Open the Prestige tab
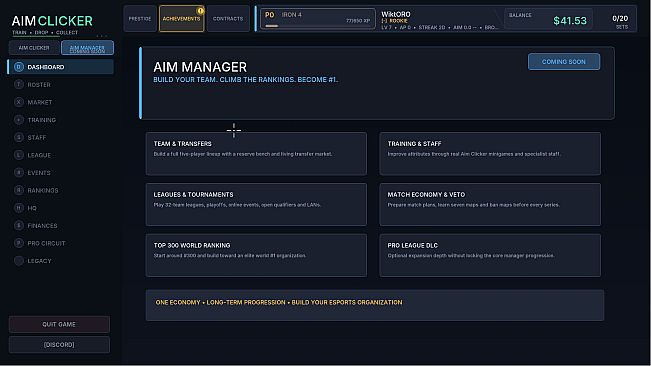Image resolution: width=651 pixels, height=366 pixels. coord(140,19)
